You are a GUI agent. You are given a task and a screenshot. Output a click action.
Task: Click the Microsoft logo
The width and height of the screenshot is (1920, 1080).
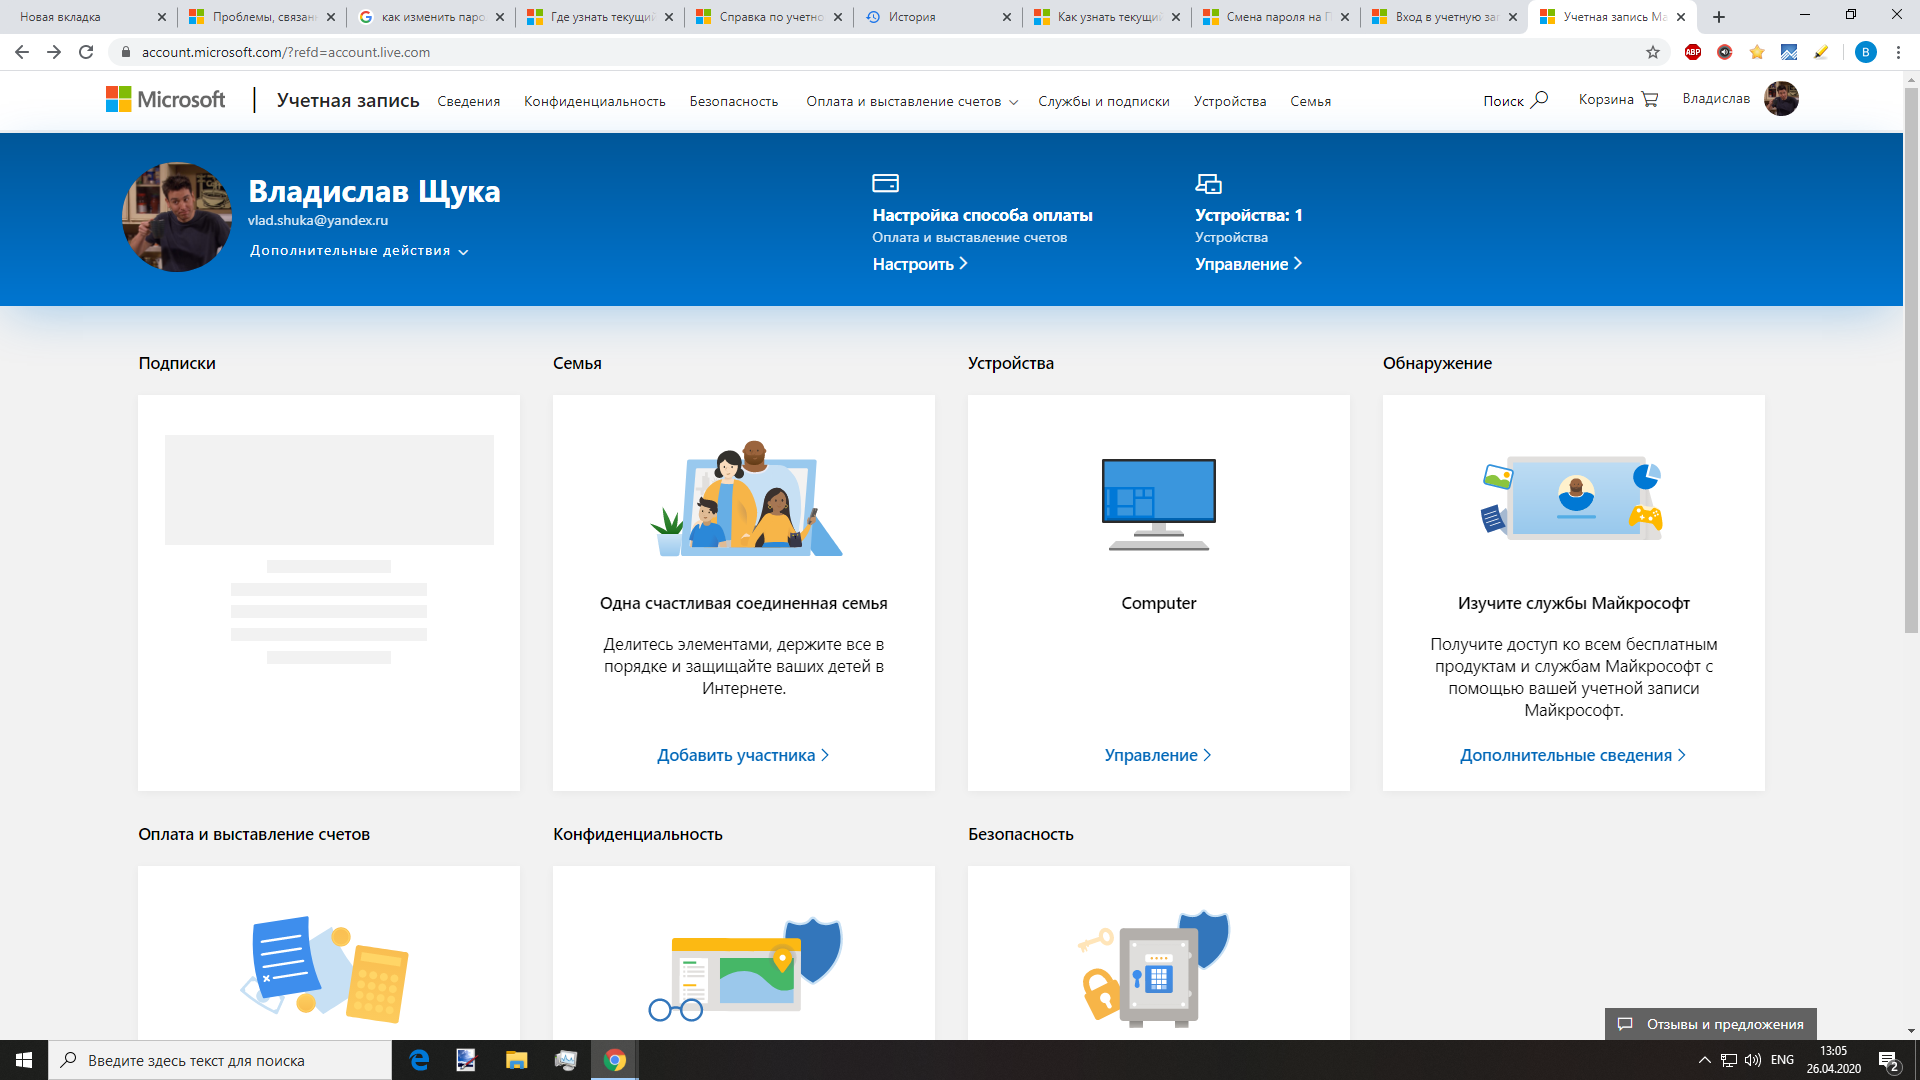click(x=166, y=99)
